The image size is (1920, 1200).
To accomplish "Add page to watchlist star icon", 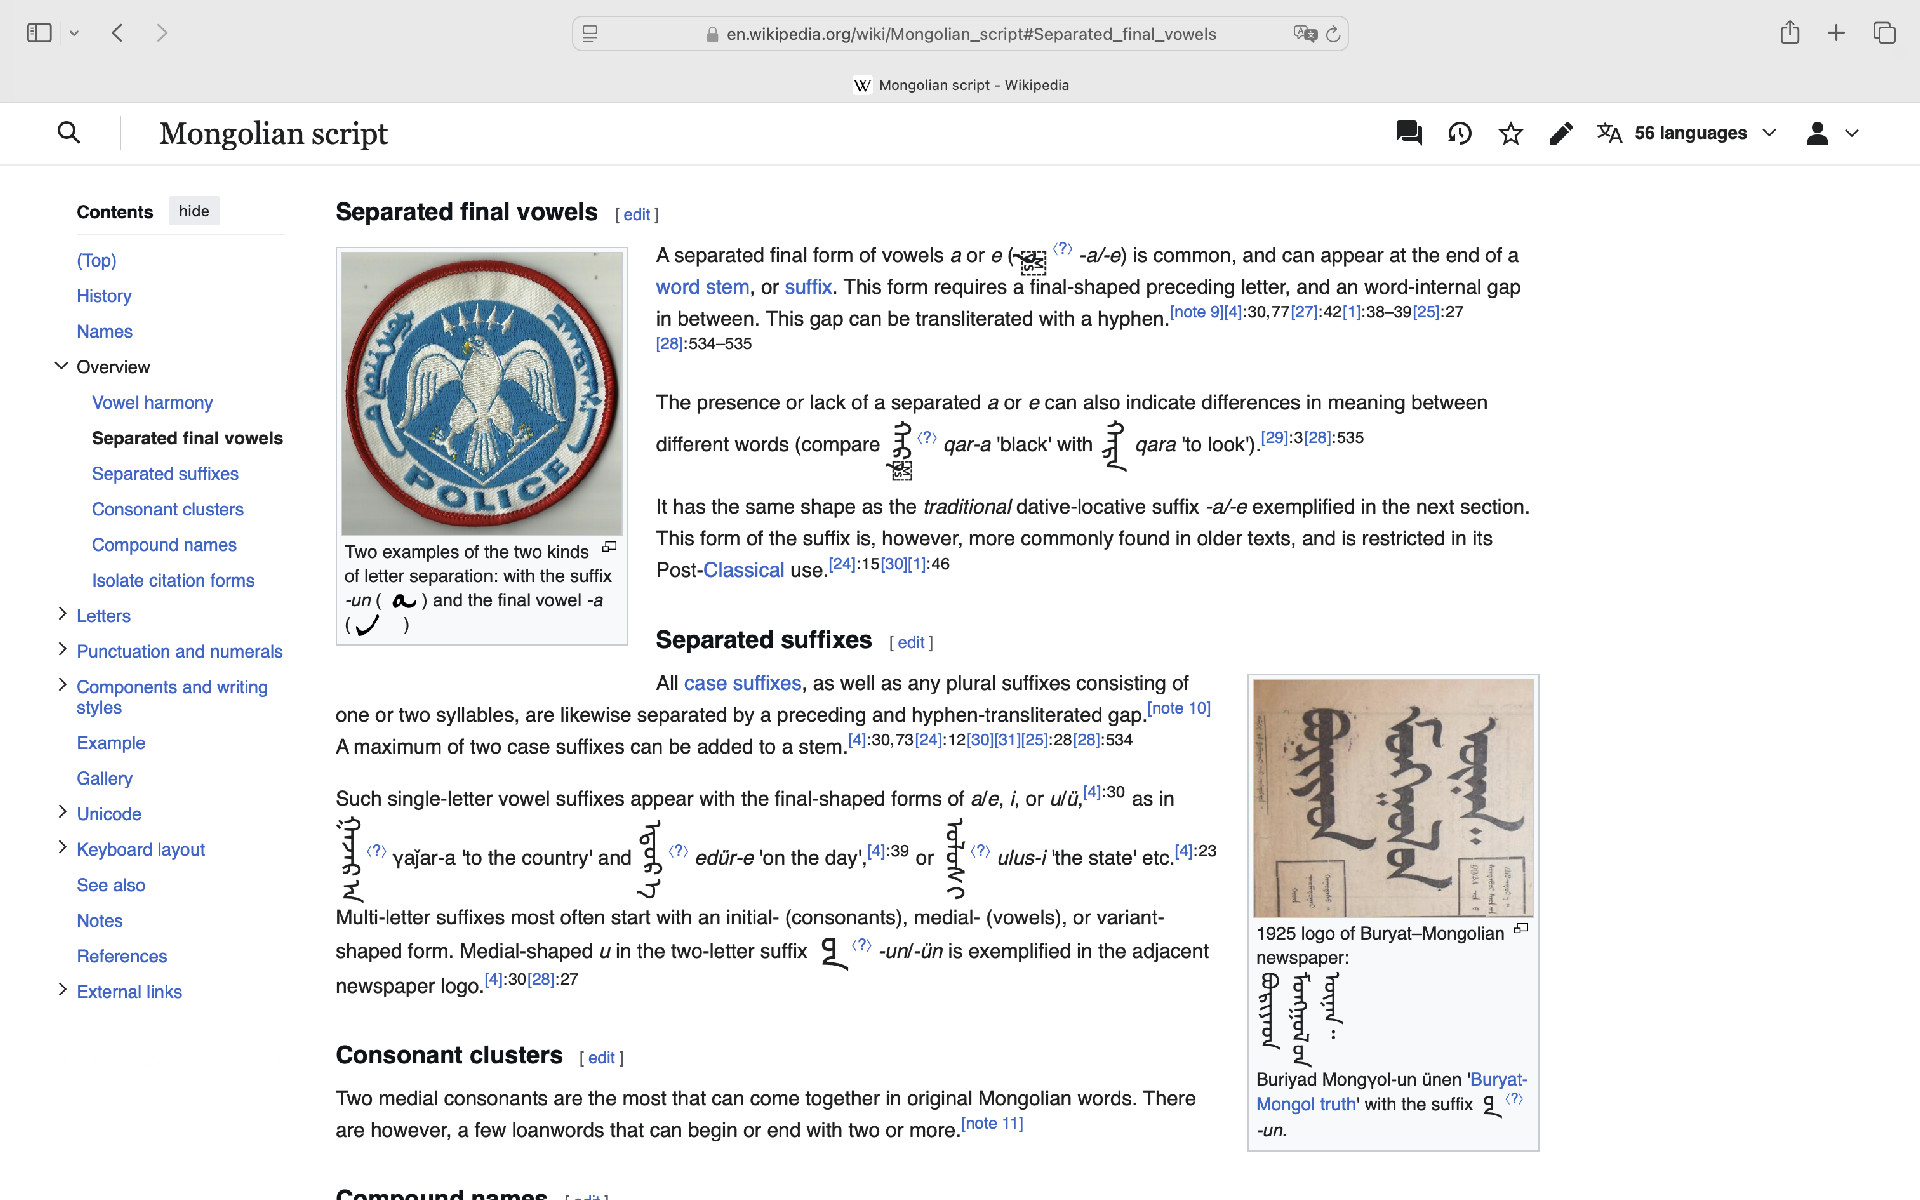I will (1511, 133).
